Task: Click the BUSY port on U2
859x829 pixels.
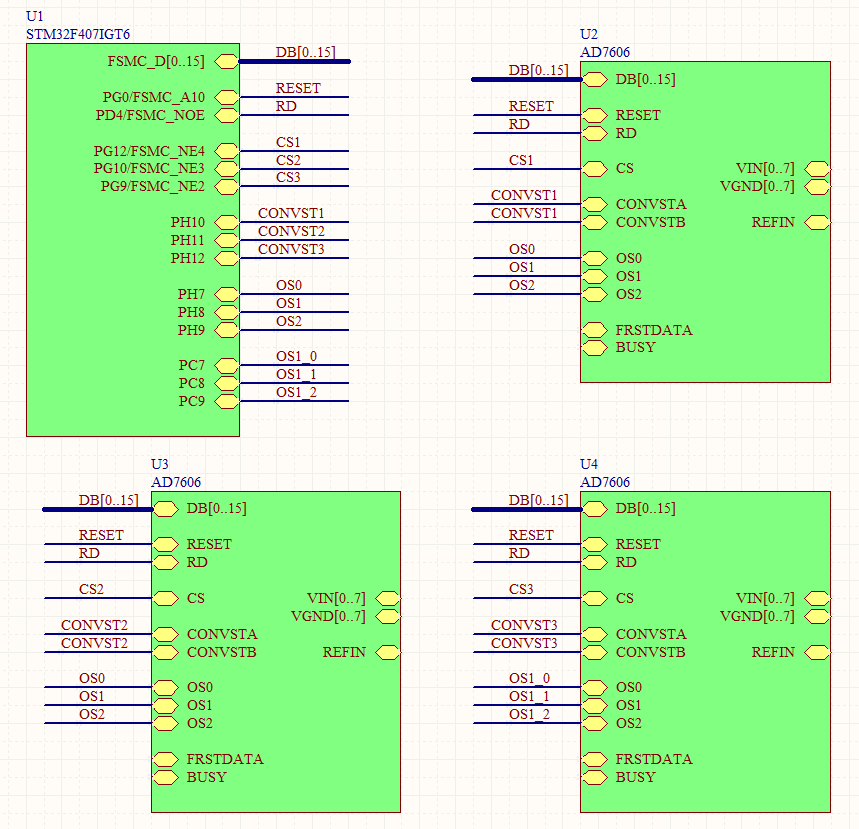Action: (595, 348)
